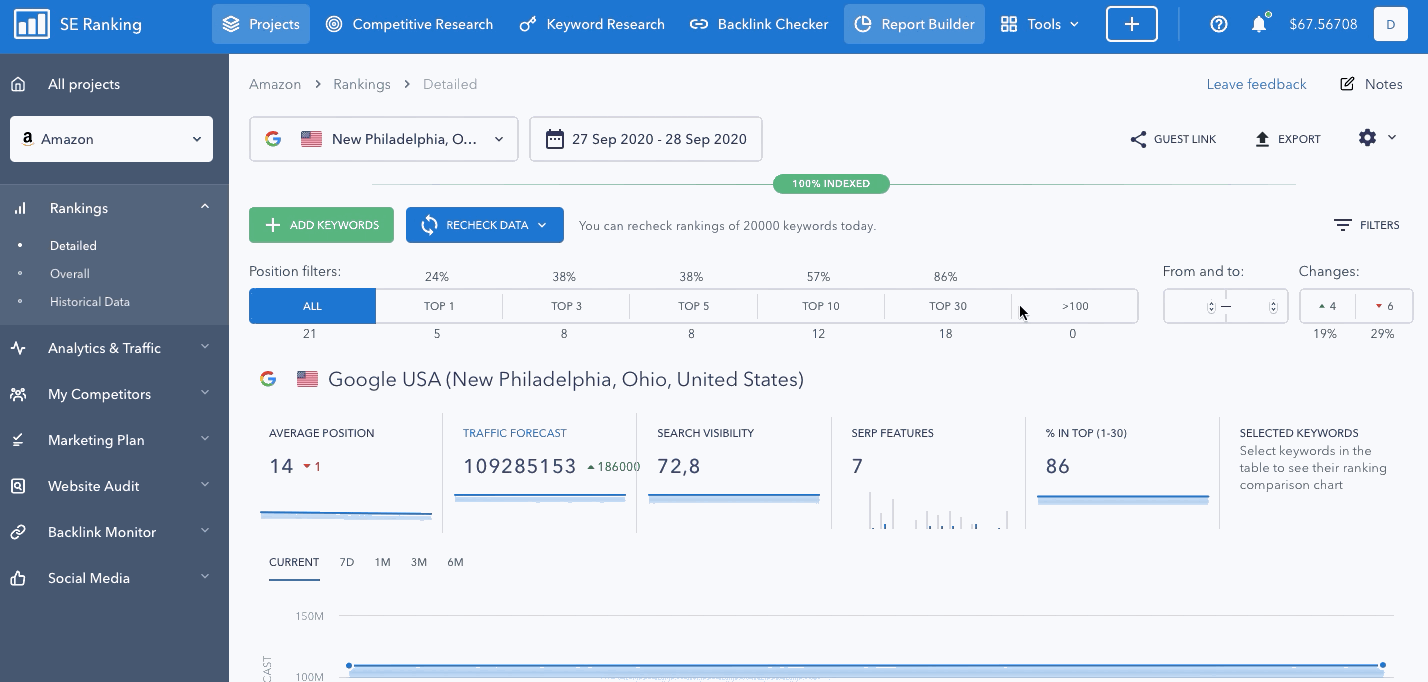1428x682 pixels.
Task: Click the My Competitors people icon
Action: point(18,394)
